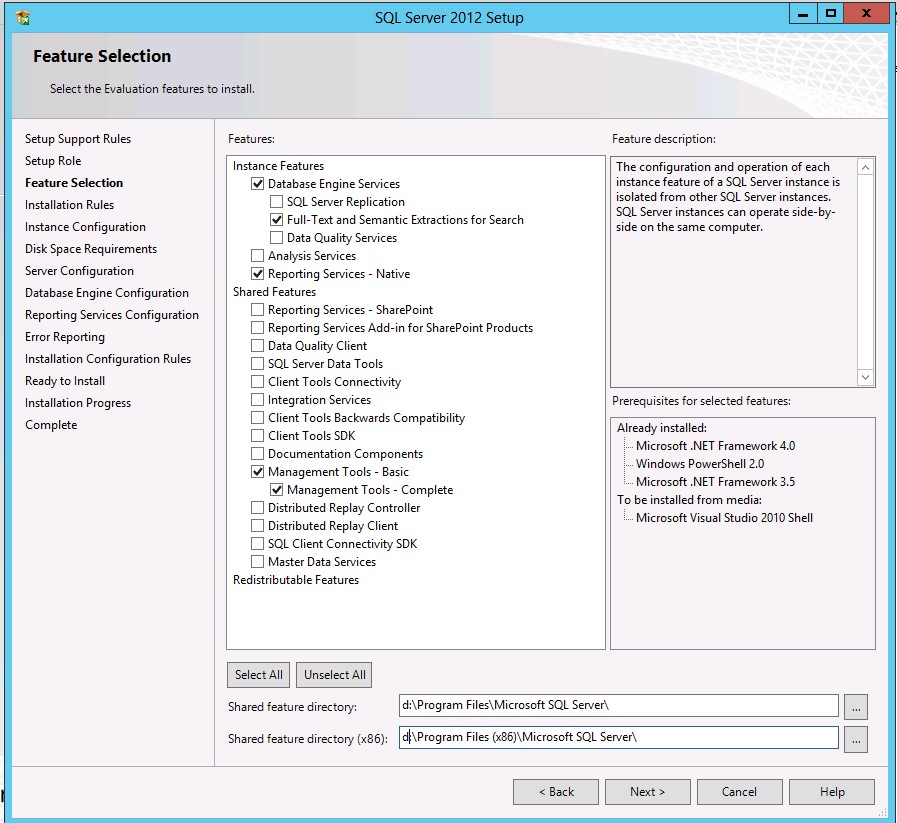Tick Reporting Services Add-in for SharePoint Products
897x823 pixels.
pos(257,328)
